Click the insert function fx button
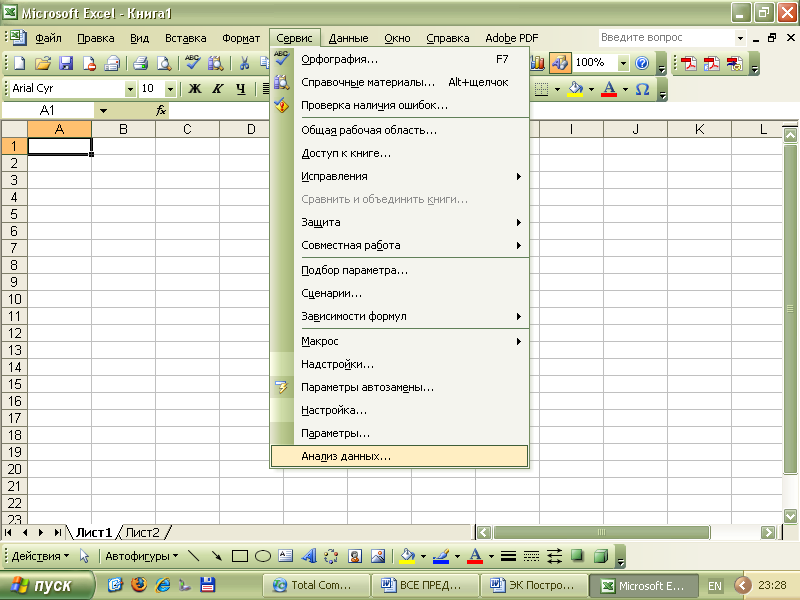This screenshot has height=600, width=800. pos(161,110)
